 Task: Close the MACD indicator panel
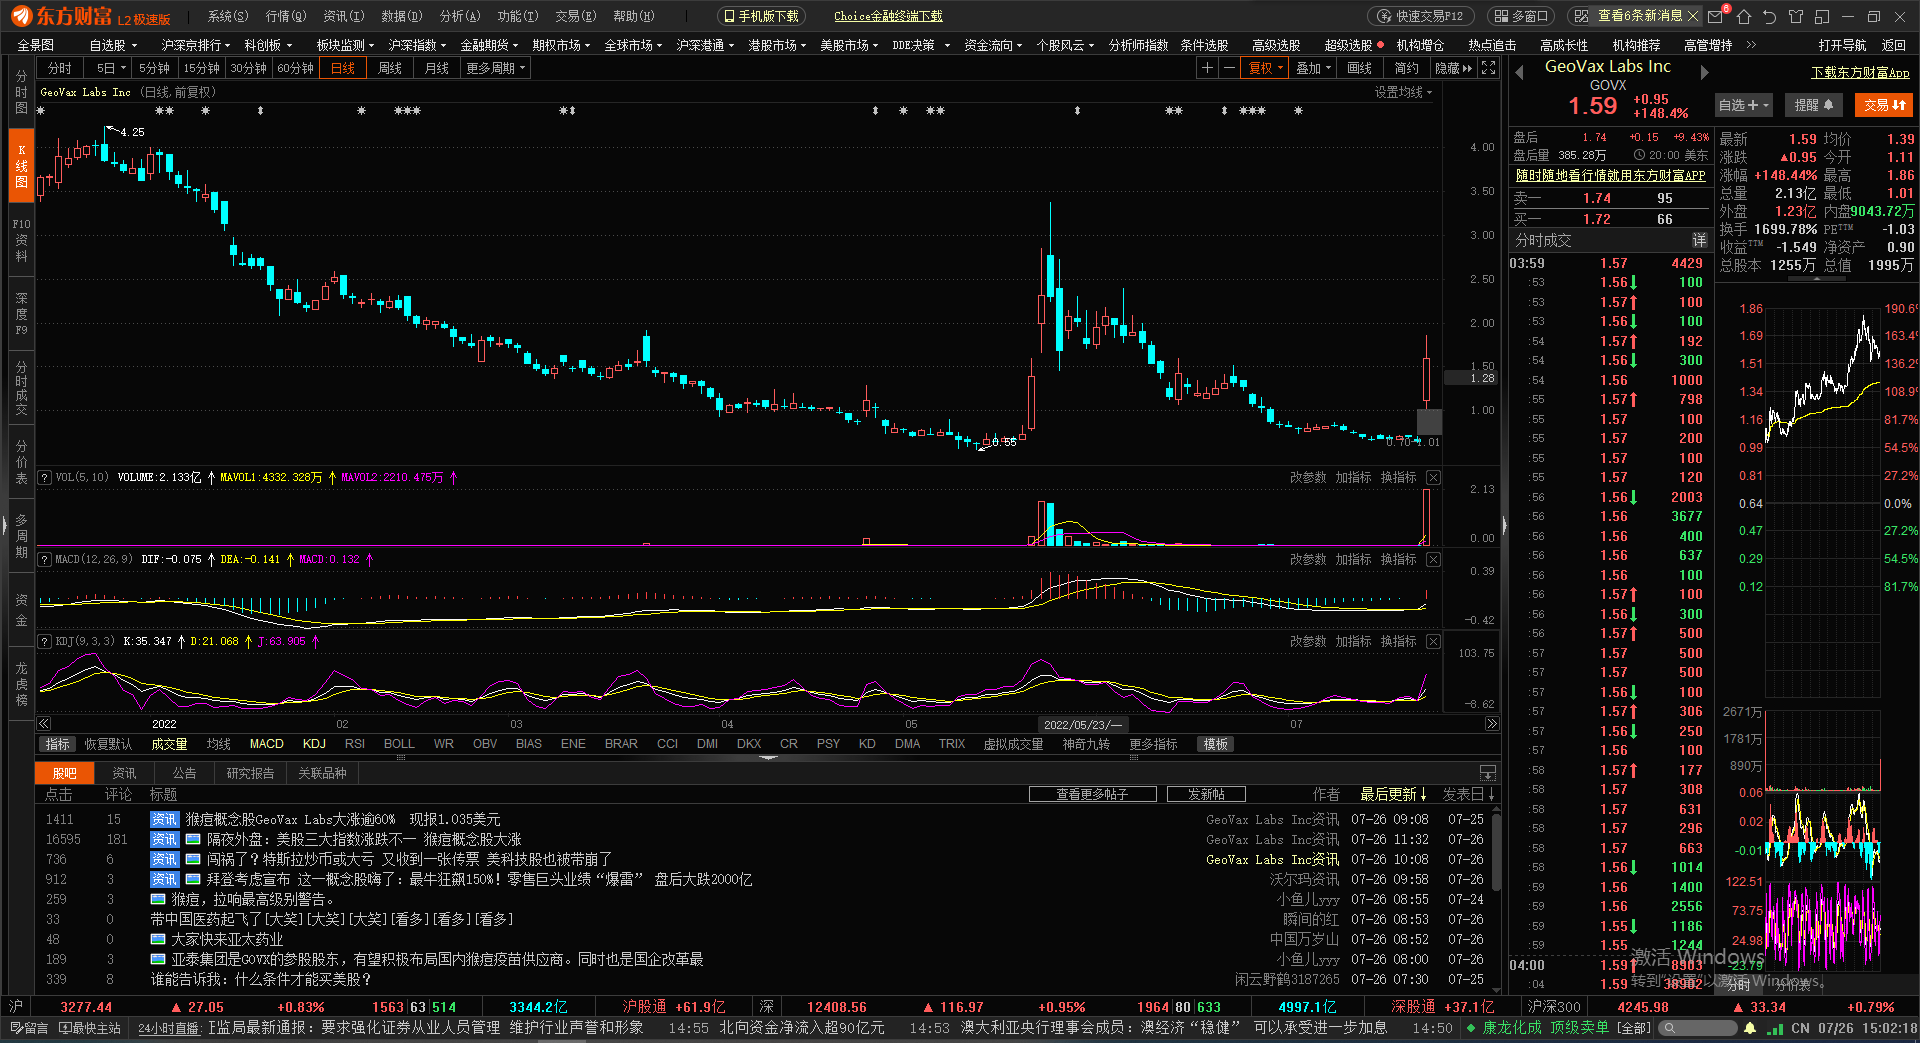click(1433, 560)
